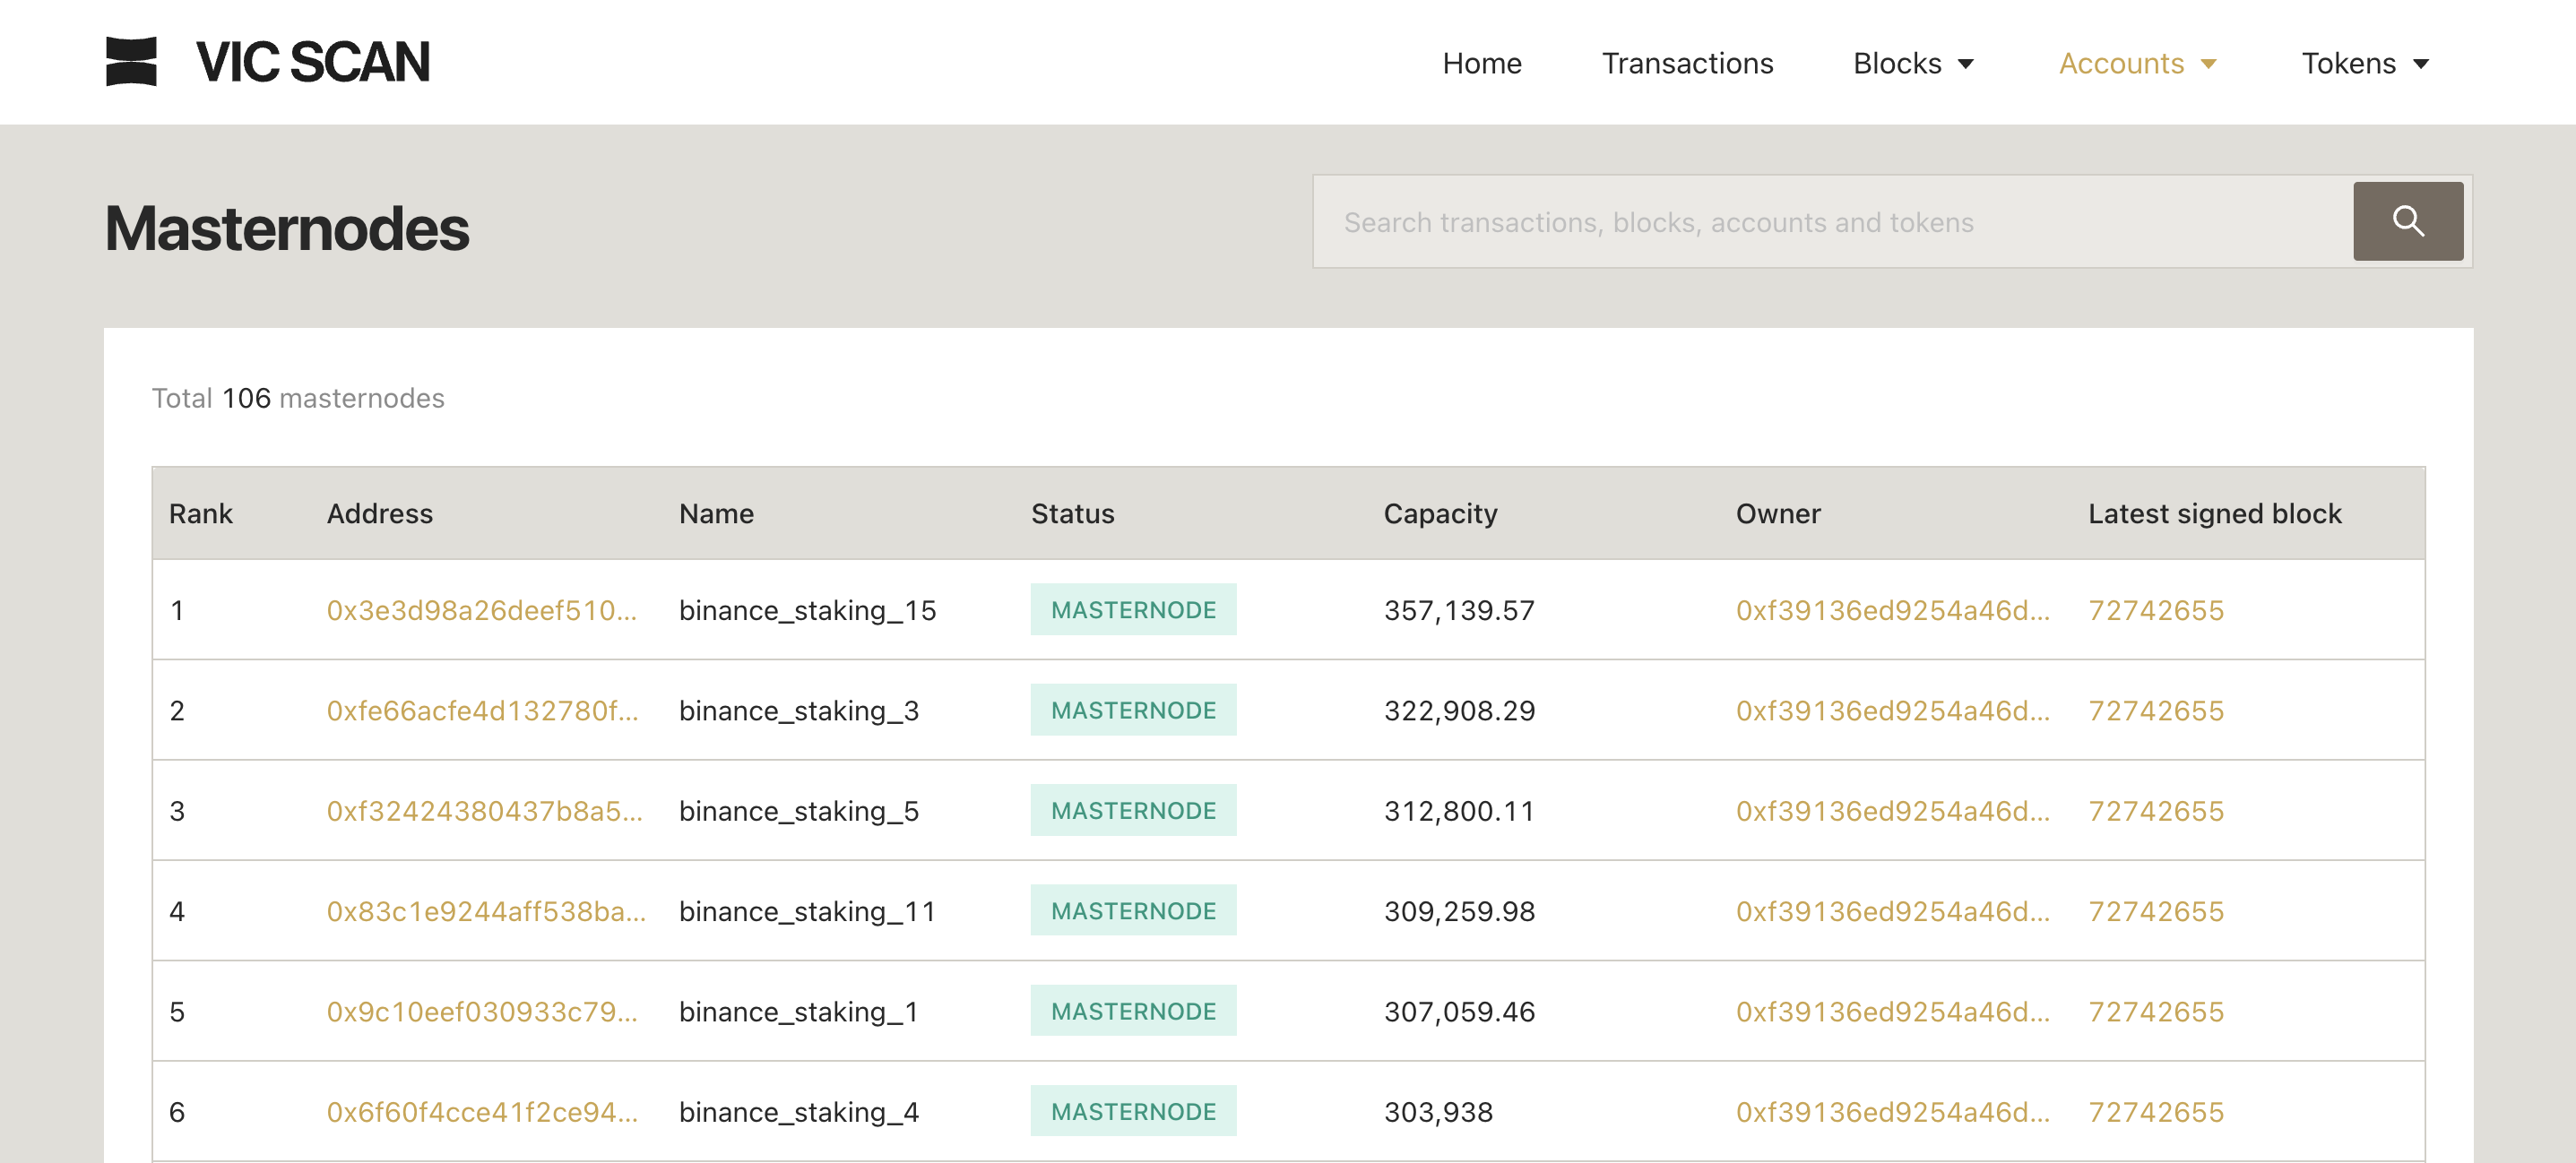Screen dimensions: 2576x1163
Task: Click owner address in binance_staking_1 row
Action: tap(1892, 1011)
